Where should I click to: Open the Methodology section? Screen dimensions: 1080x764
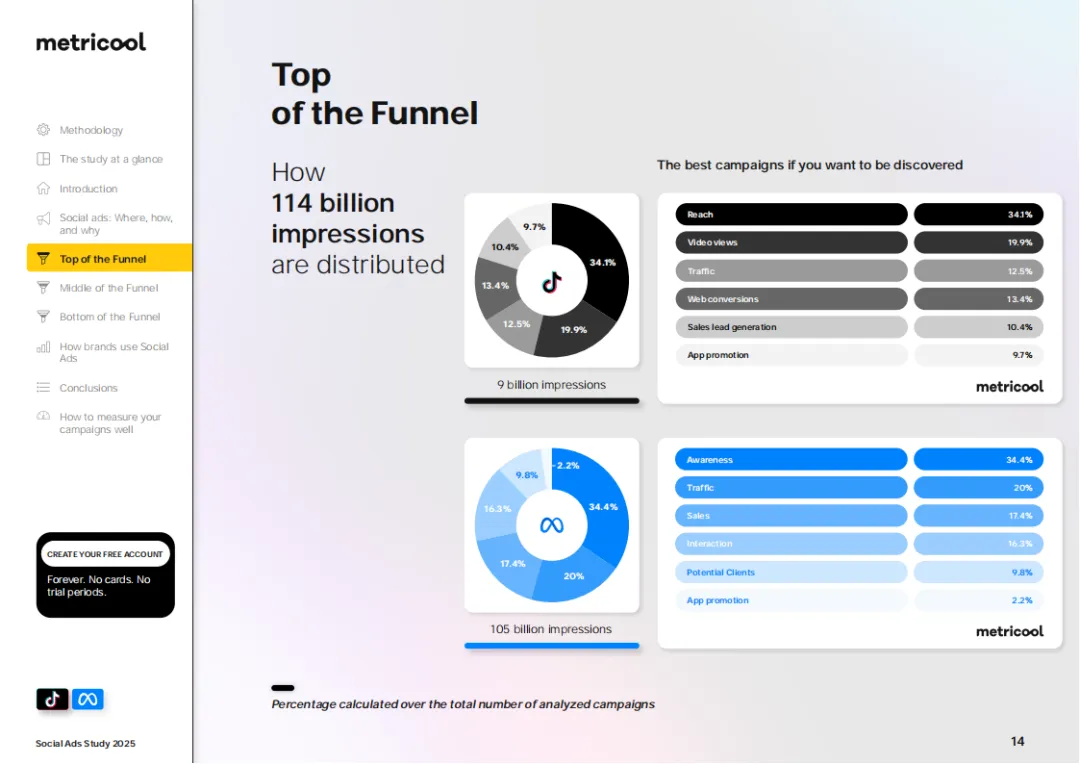click(91, 130)
